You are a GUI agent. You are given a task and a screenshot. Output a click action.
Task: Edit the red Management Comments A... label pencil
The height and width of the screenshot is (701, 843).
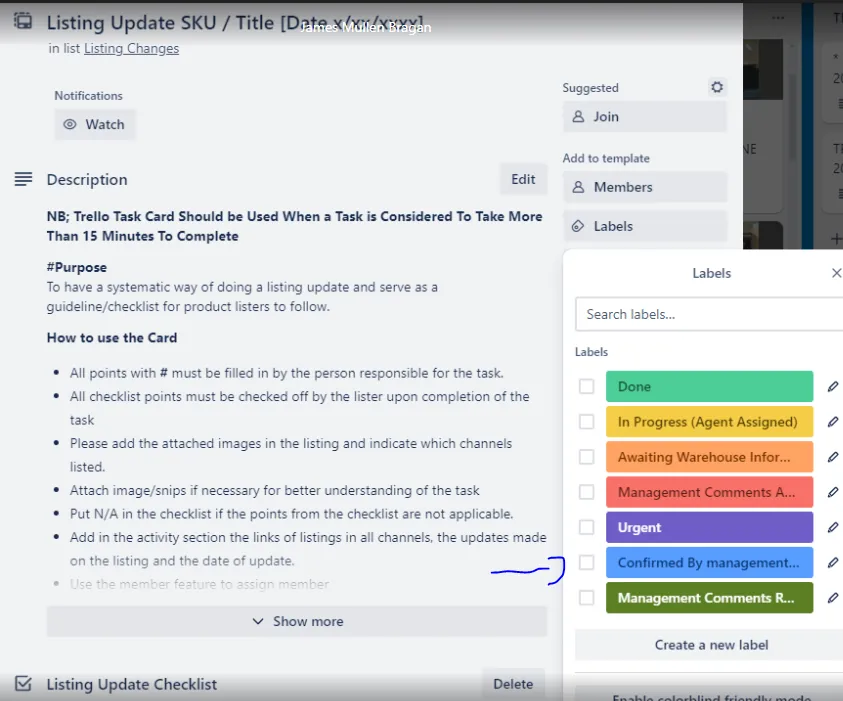point(833,492)
